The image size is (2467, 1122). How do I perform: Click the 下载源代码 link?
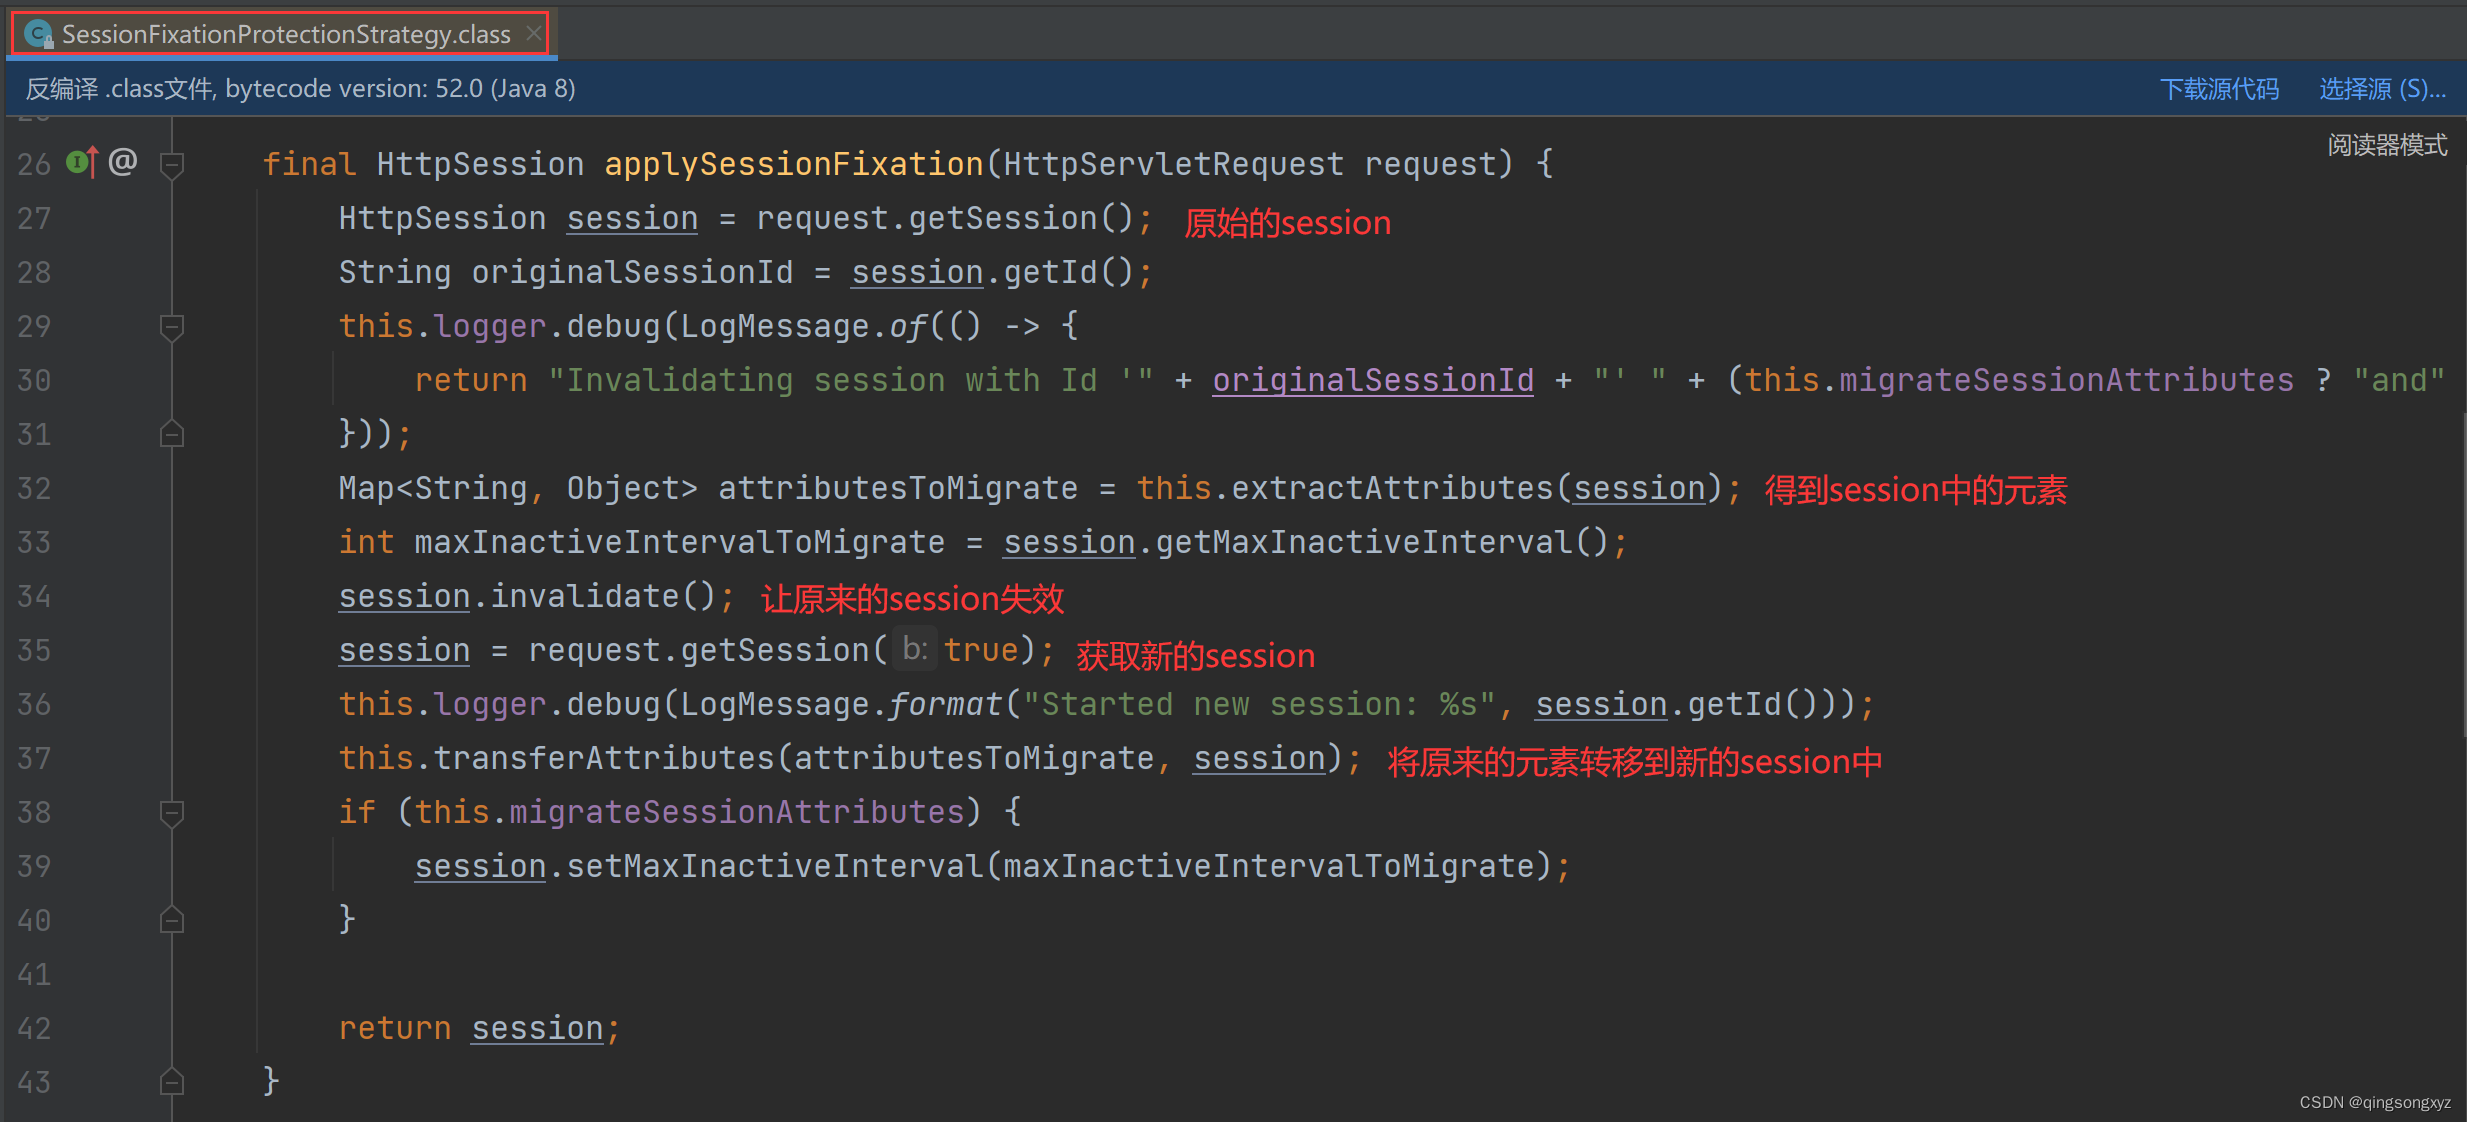point(2219,89)
